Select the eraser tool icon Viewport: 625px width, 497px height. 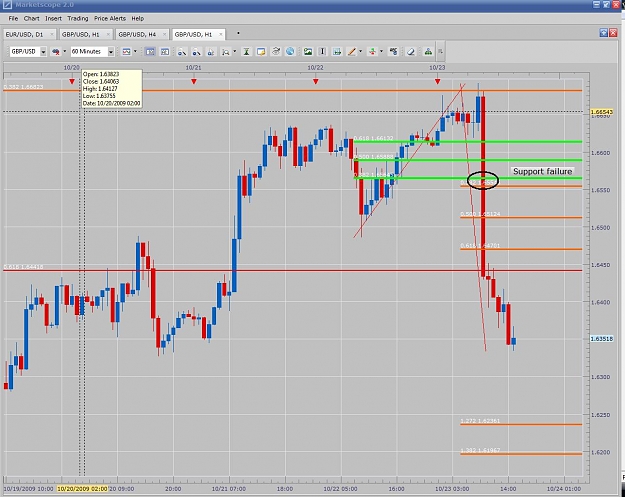(411, 51)
